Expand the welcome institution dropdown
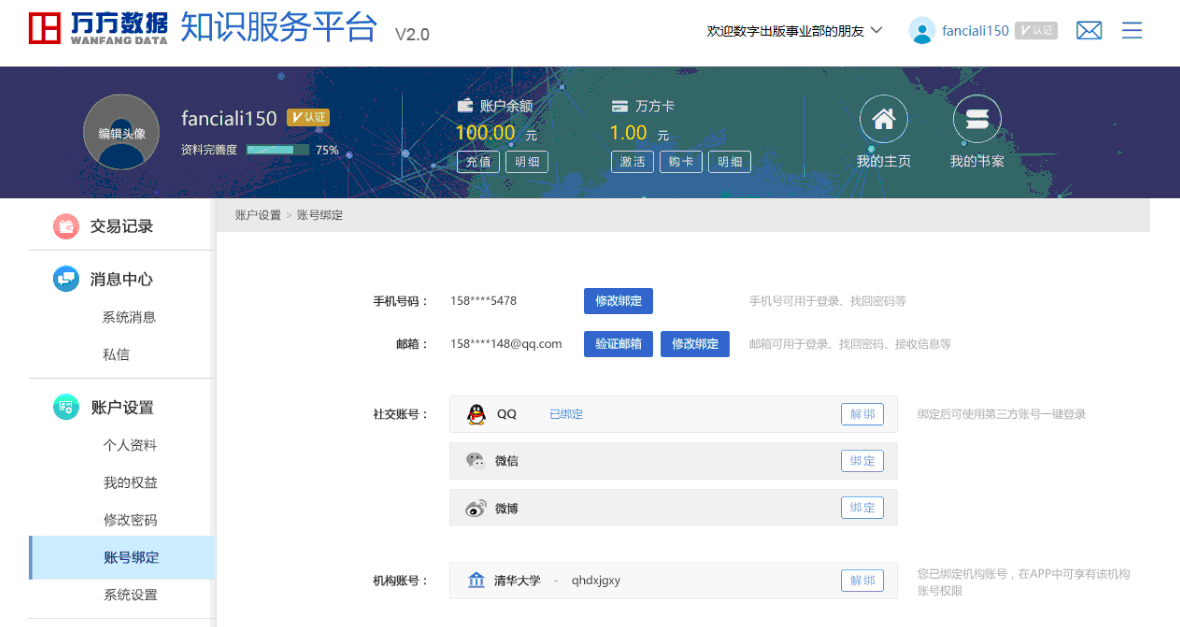This screenshot has height=627, width=1180. 794,31
